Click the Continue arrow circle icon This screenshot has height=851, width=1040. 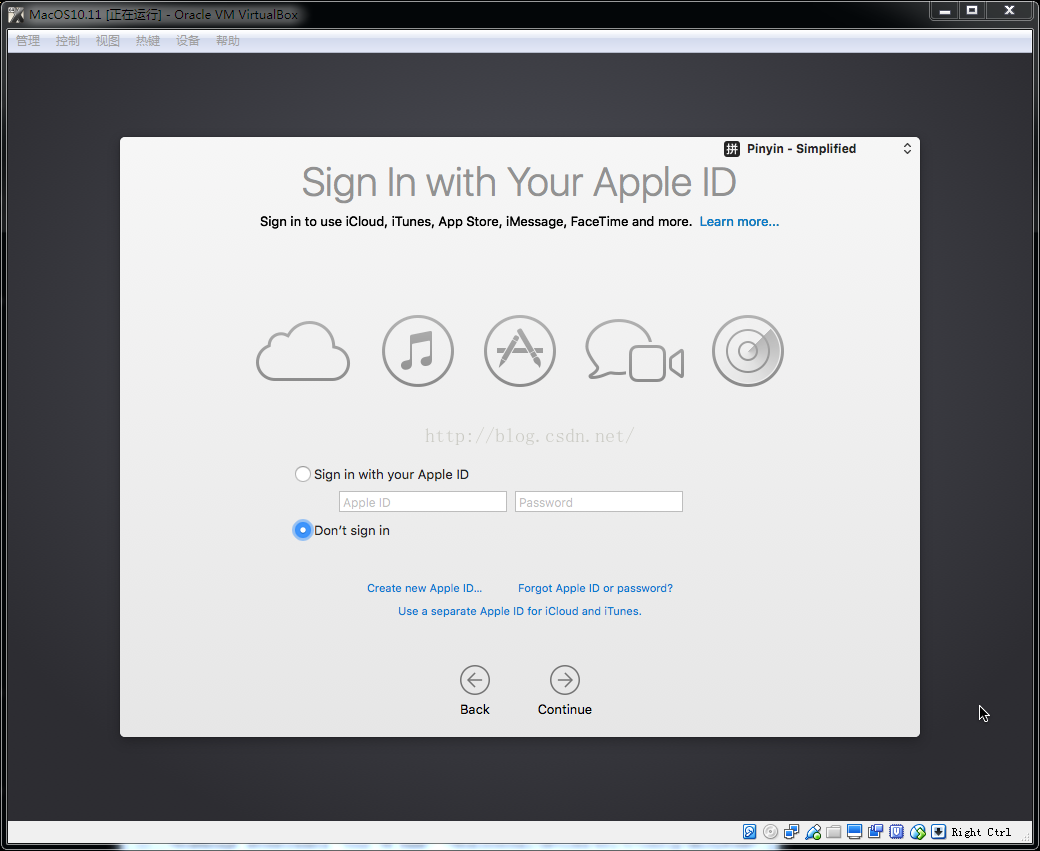565,680
